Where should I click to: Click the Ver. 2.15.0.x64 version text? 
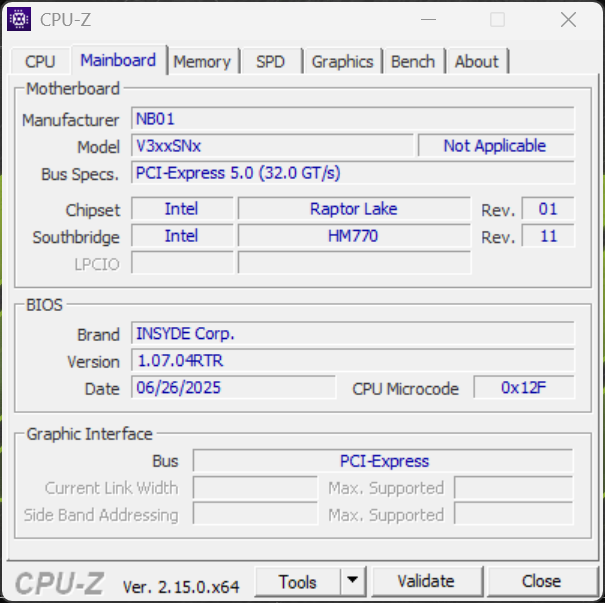click(x=181, y=587)
